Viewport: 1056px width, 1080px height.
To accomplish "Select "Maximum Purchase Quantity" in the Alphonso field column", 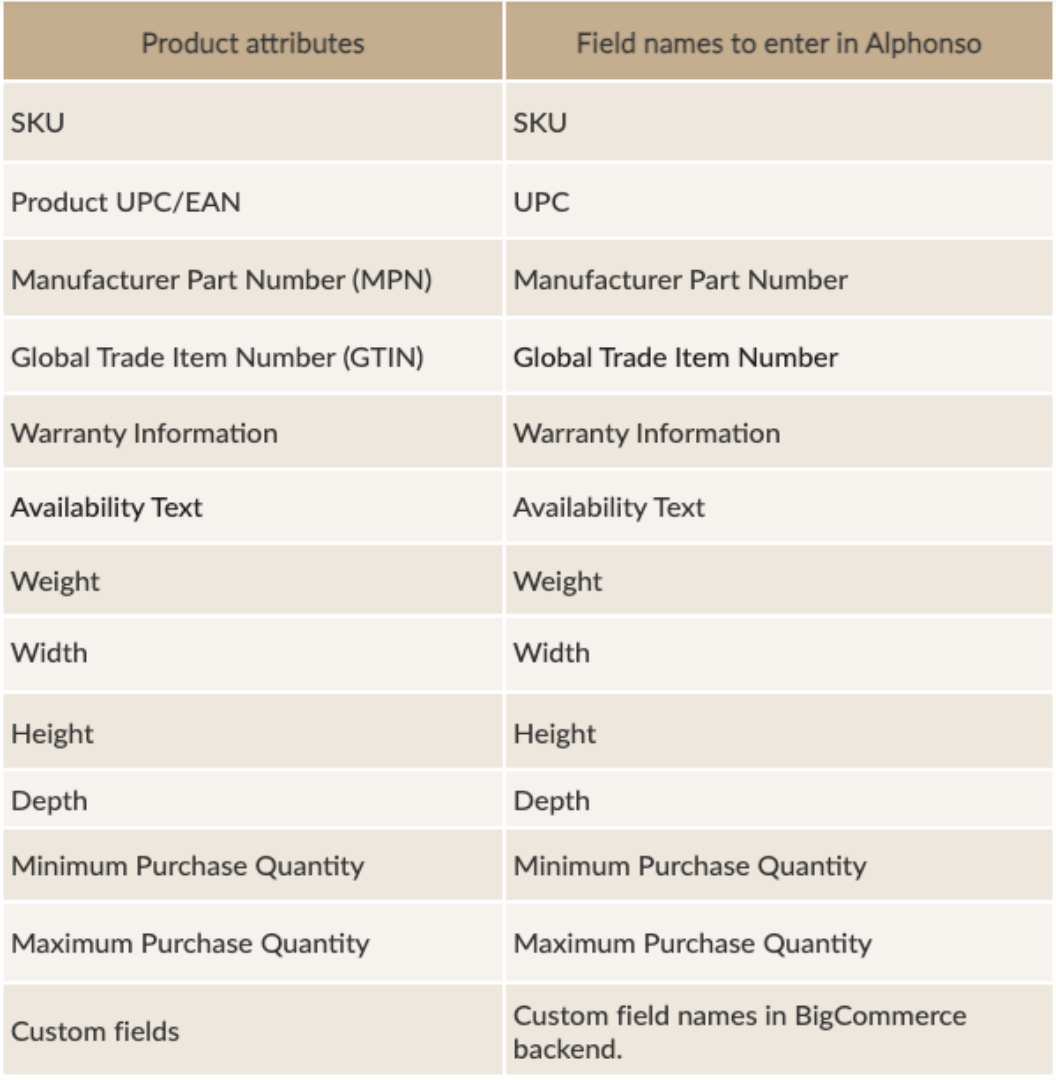I will [692, 943].
